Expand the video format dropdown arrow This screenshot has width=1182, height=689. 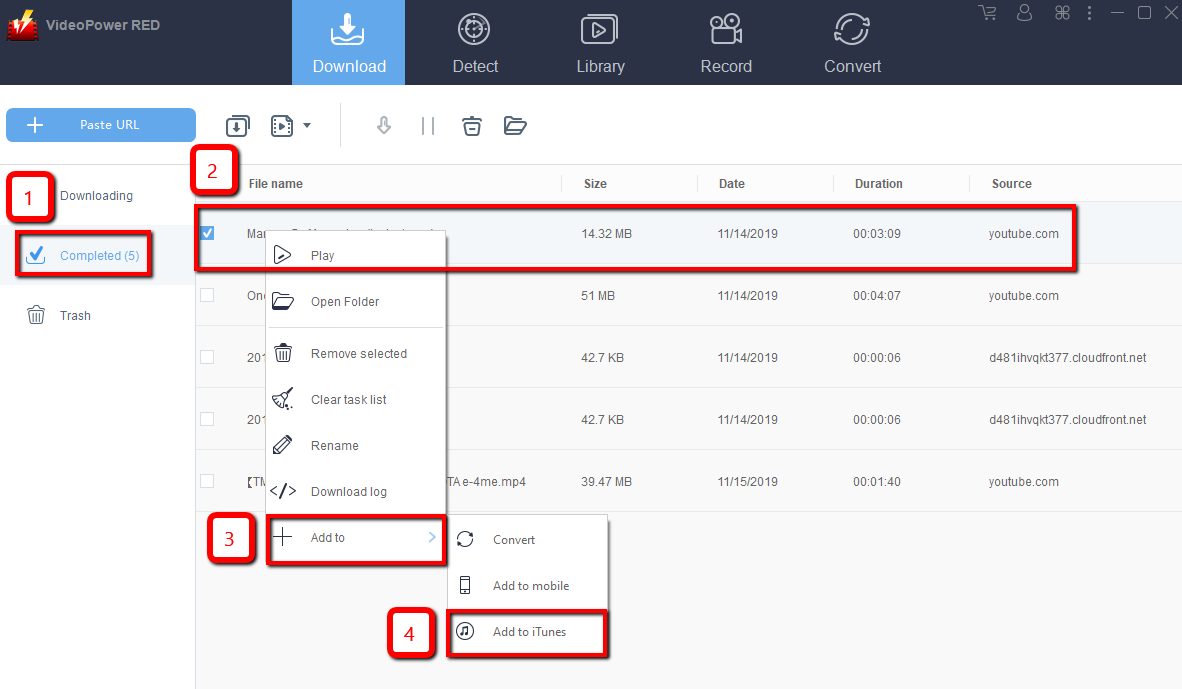(307, 126)
